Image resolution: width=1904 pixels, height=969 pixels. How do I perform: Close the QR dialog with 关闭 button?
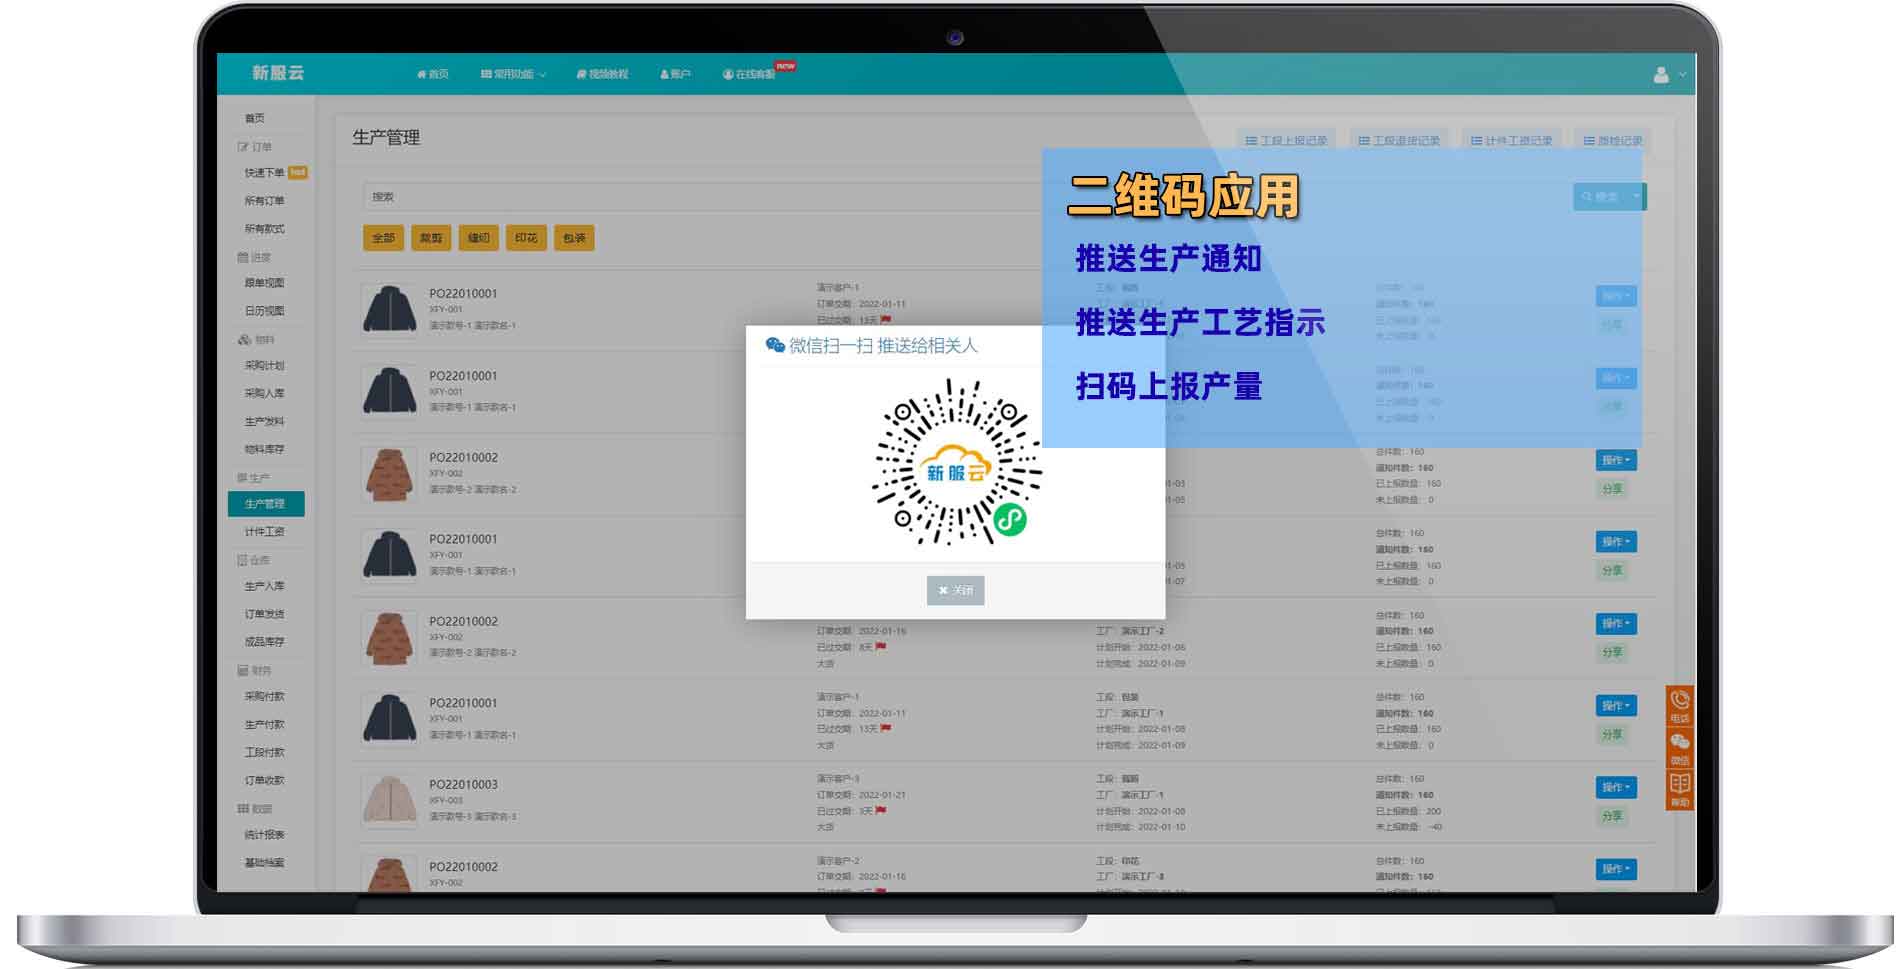[955, 590]
